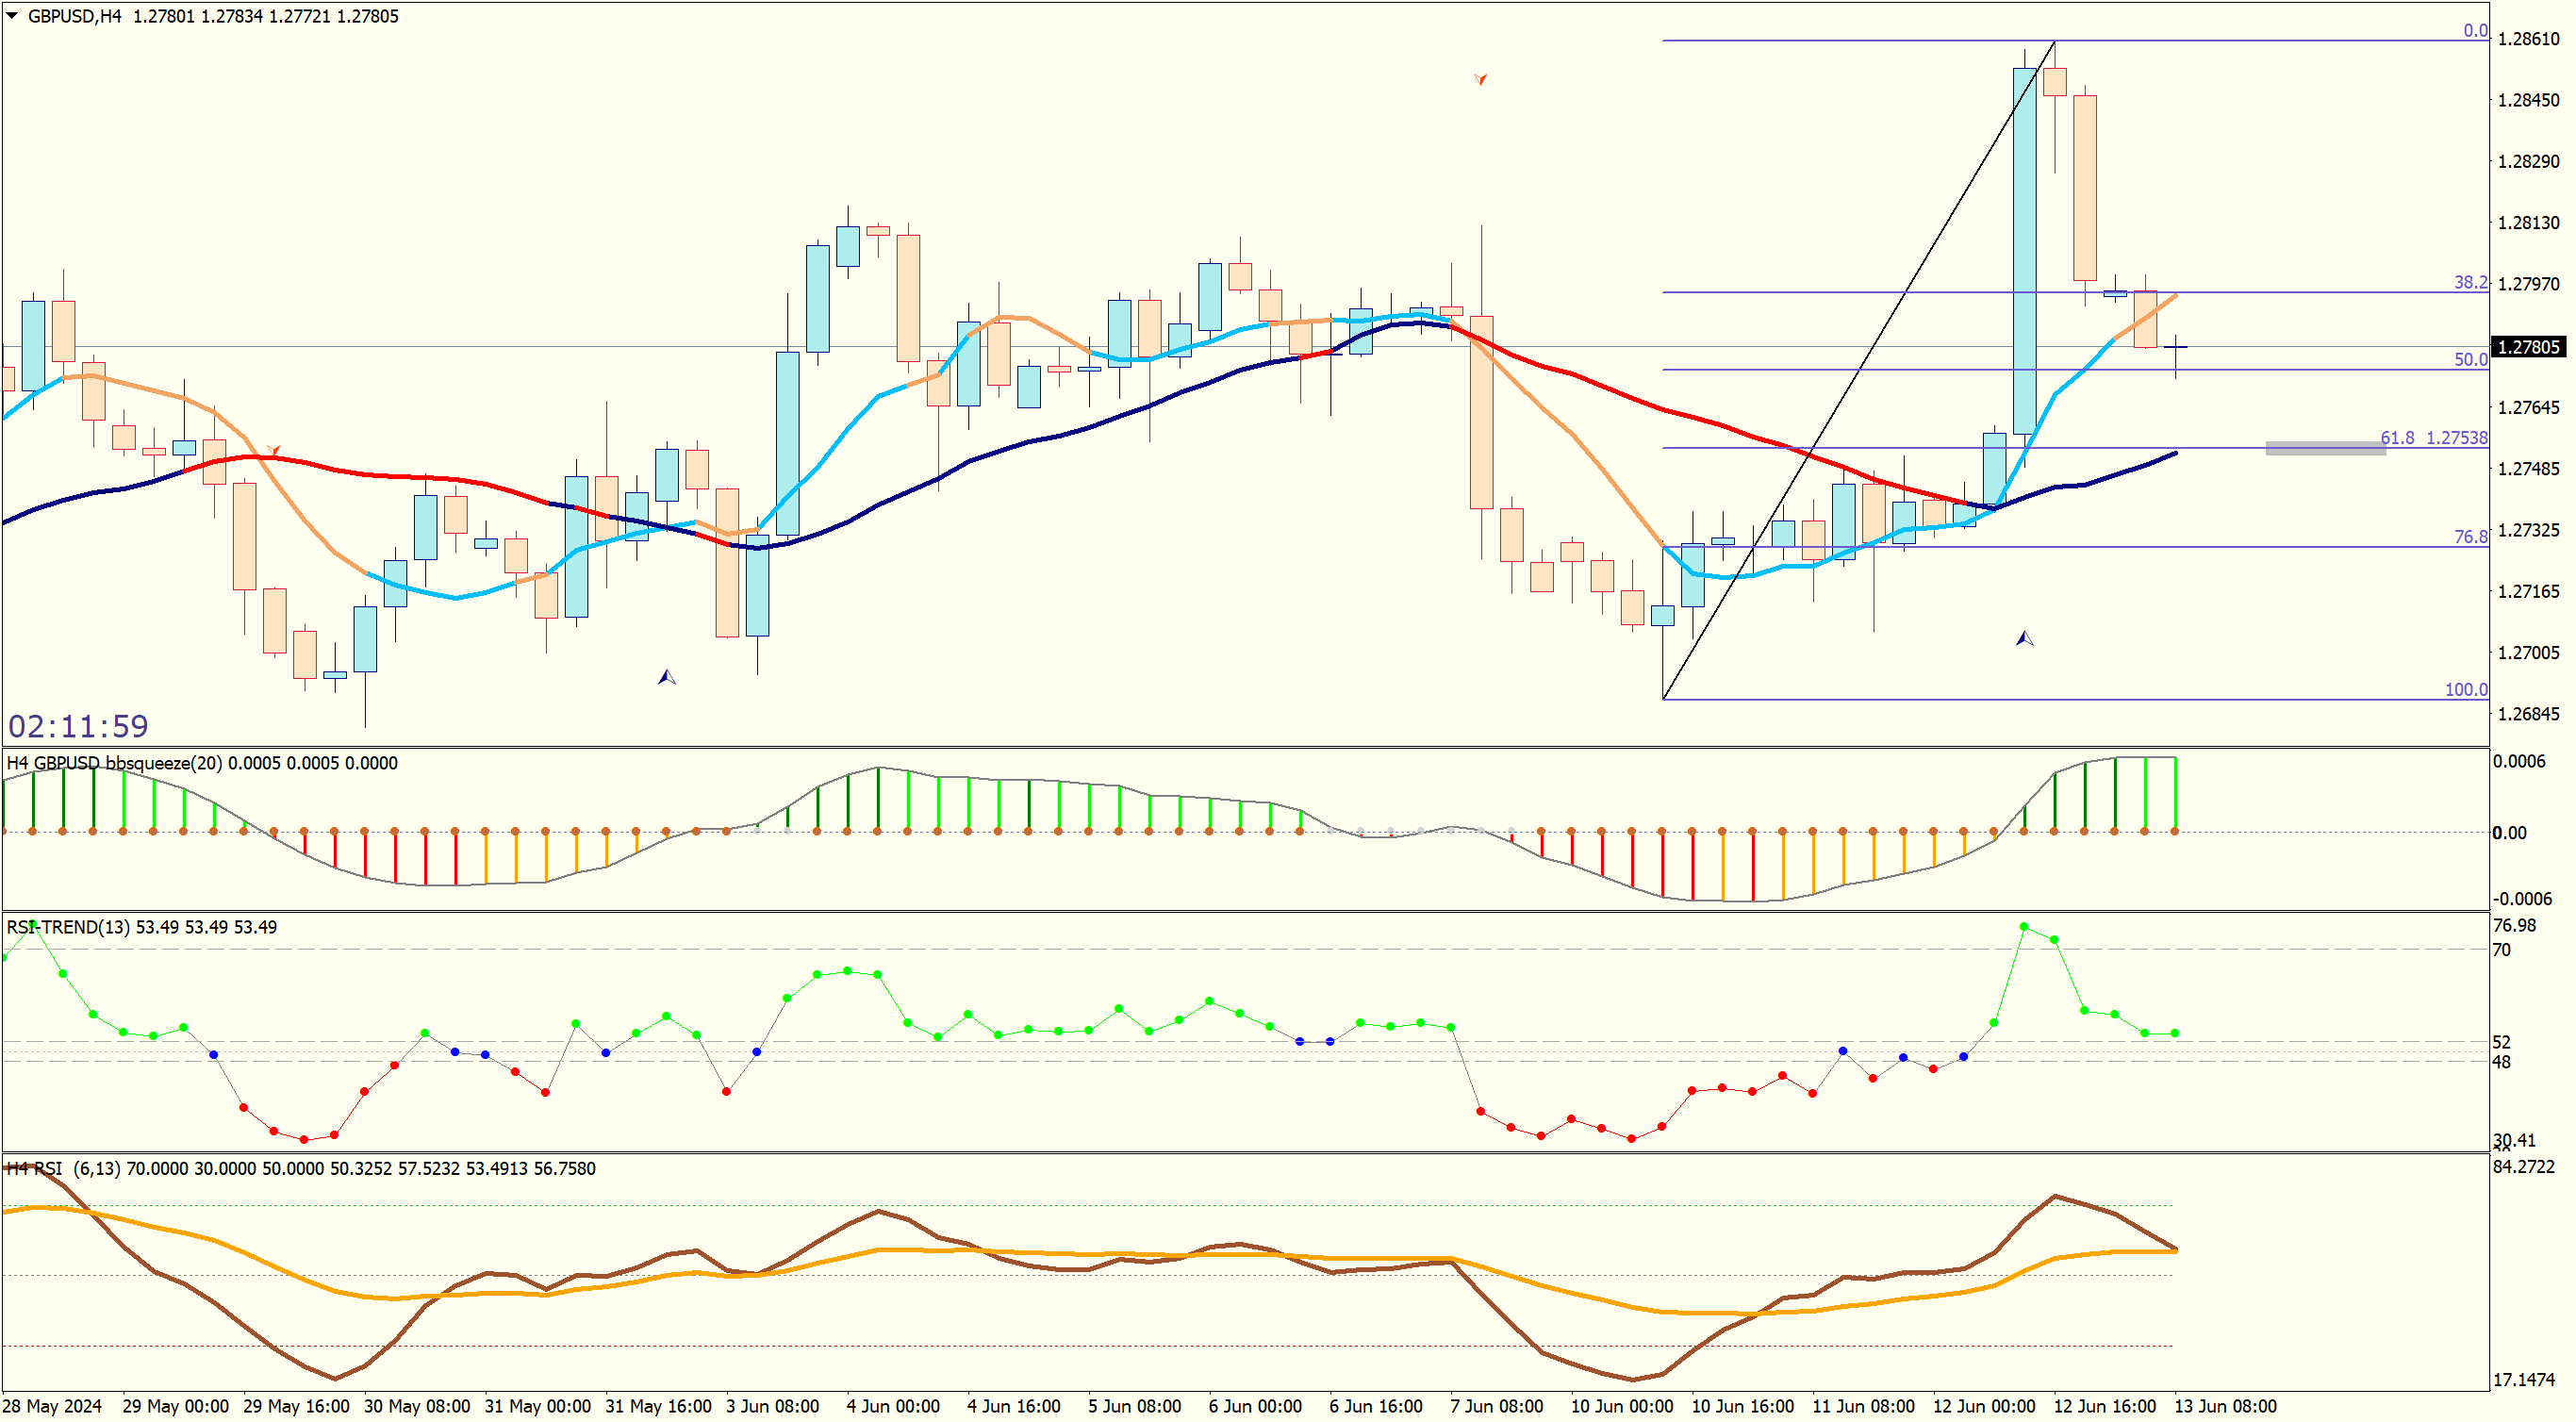Click the last green dot of RSI-TREND line

[2175, 1033]
